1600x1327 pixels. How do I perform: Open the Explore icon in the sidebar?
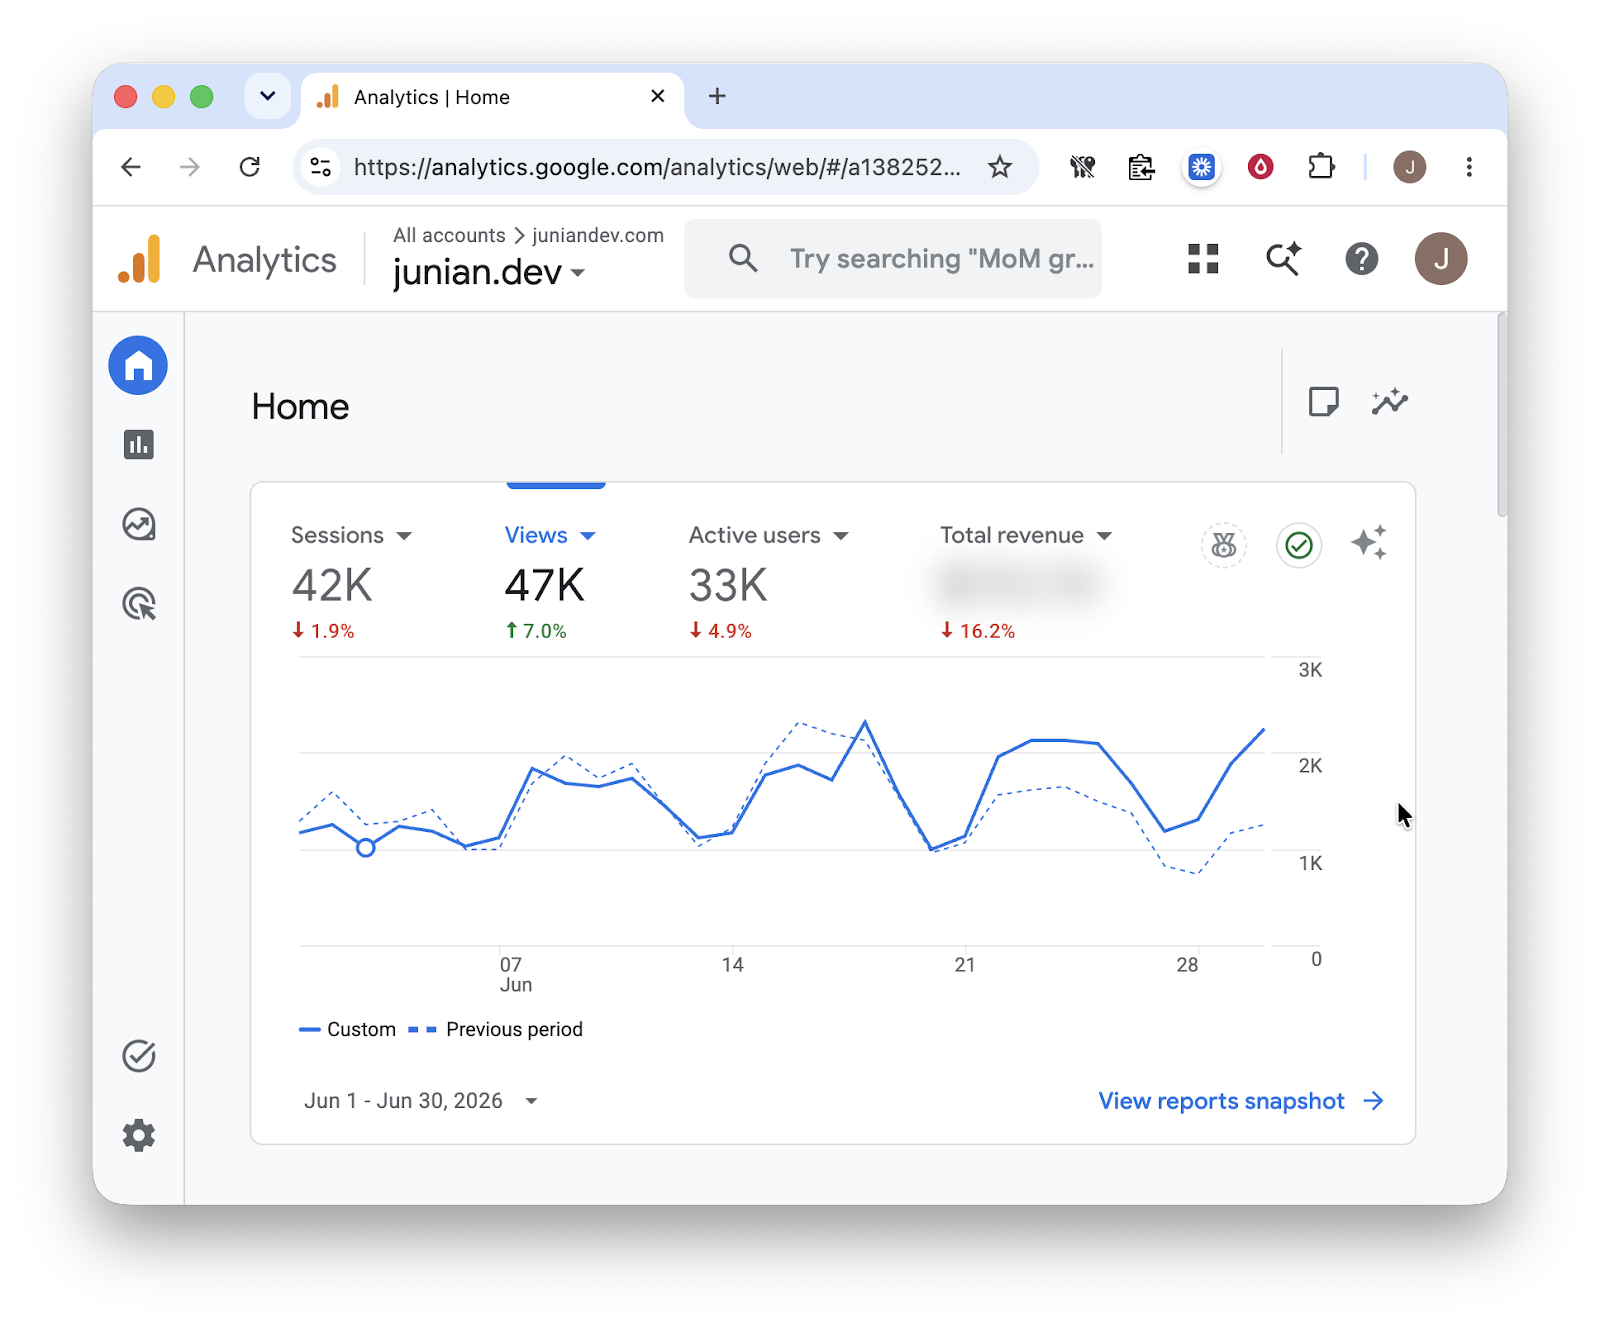tap(139, 524)
